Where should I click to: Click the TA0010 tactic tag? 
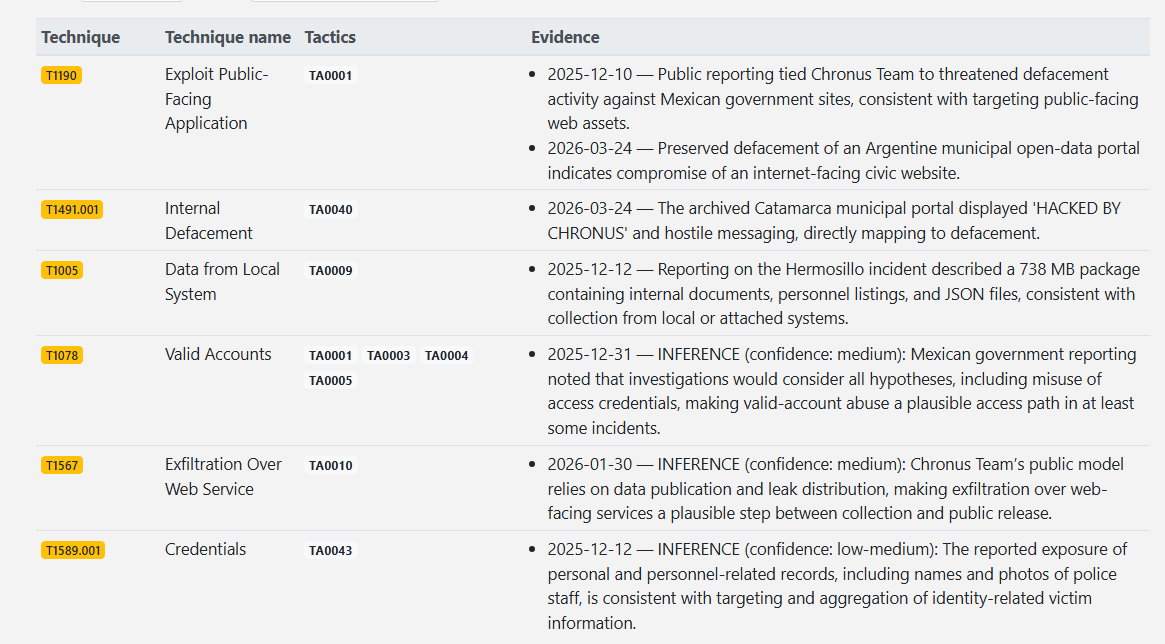(330, 466)
